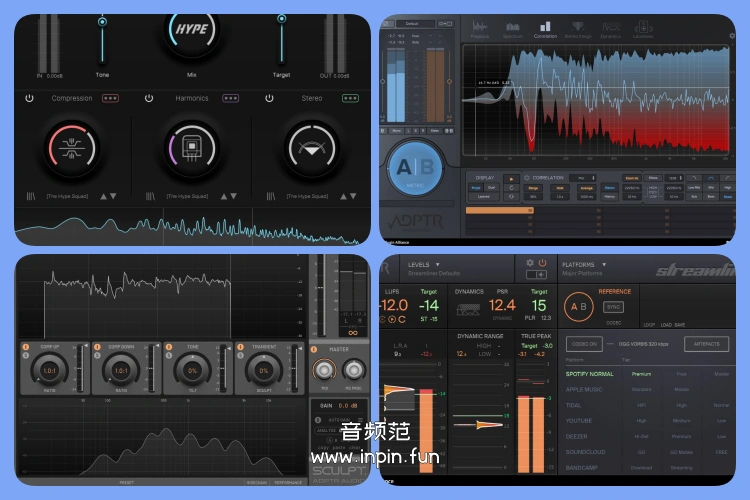Toggle Comp Up module power in Sculpt
The height and width of the screenshot is (500, 750).
tap(26, 347)
